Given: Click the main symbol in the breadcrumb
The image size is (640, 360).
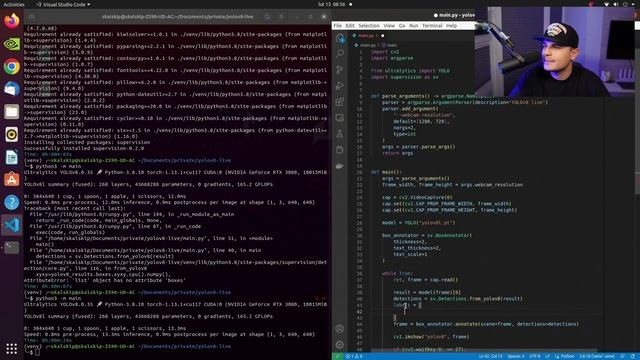Looking at the screenshot, I should click(x=391, y=45).
